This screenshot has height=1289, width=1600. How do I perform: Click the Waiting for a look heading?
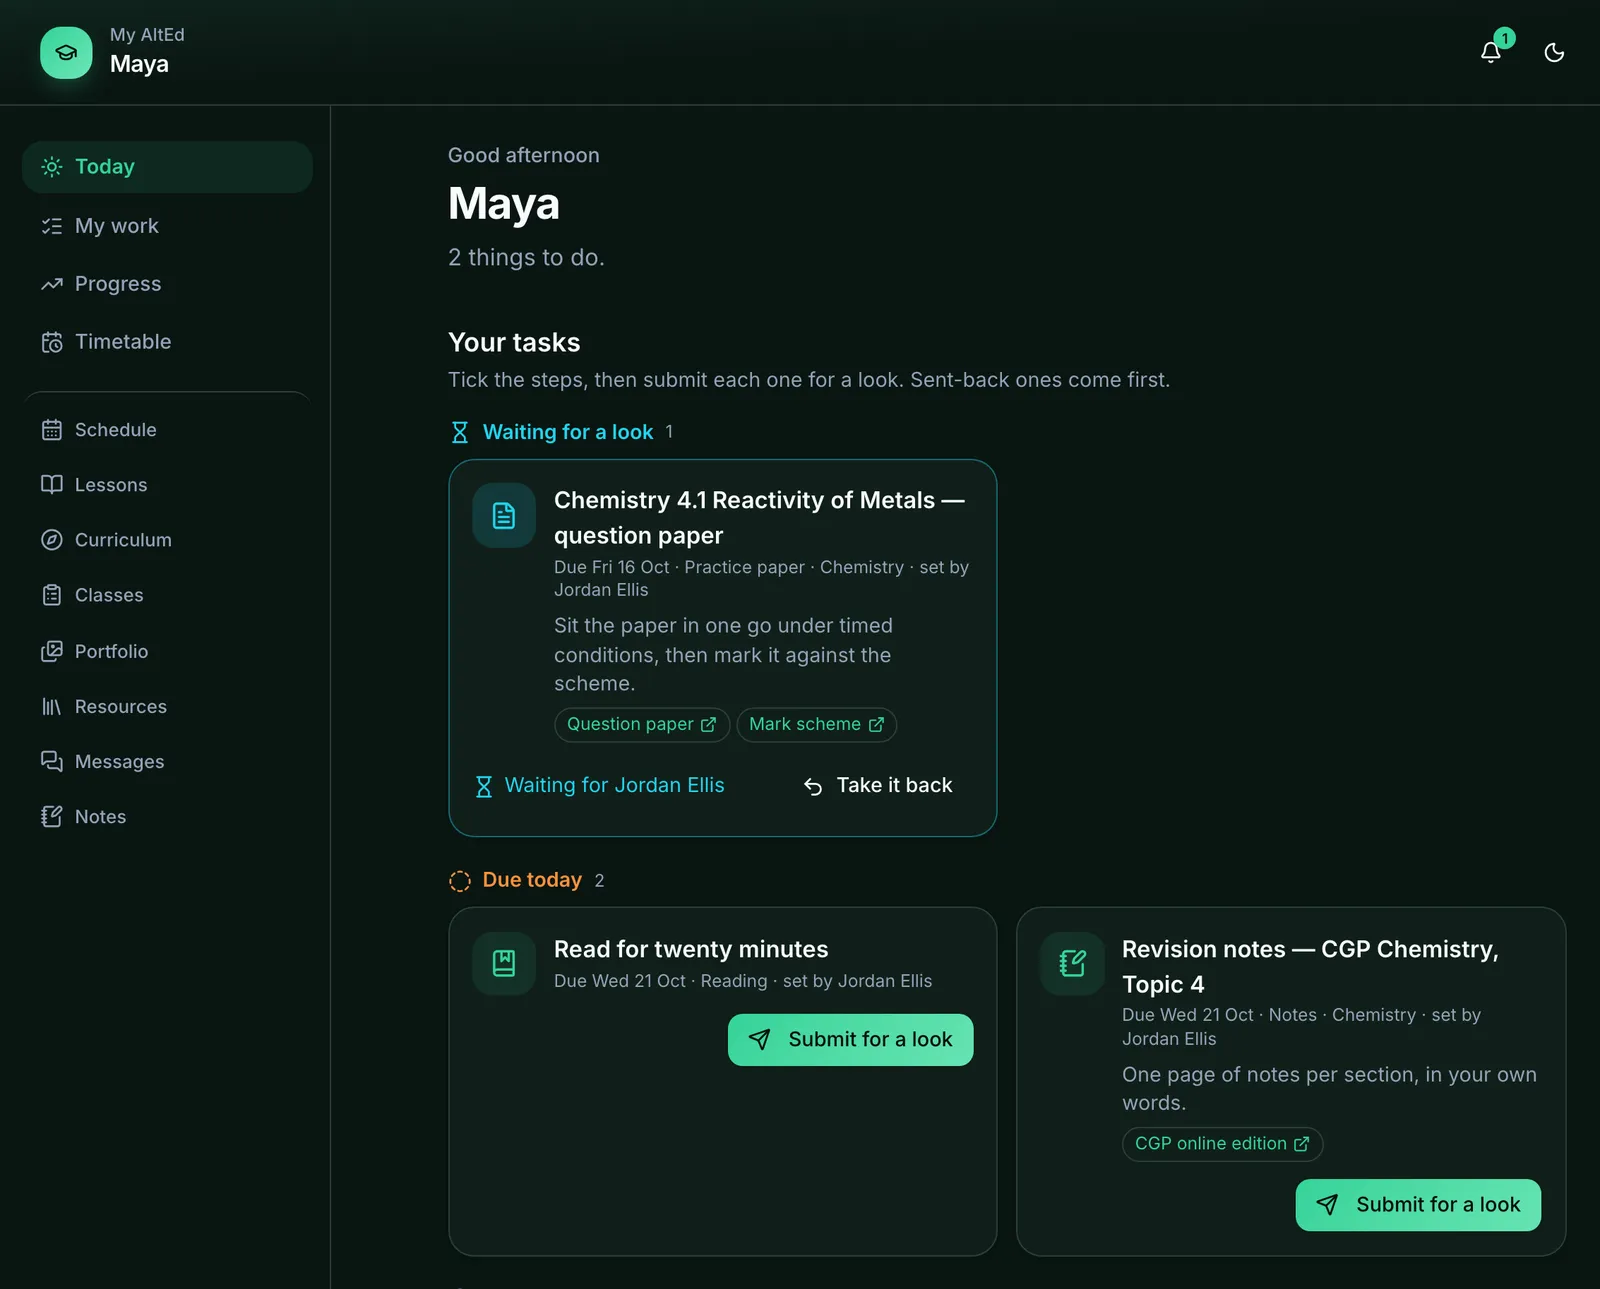568,432
